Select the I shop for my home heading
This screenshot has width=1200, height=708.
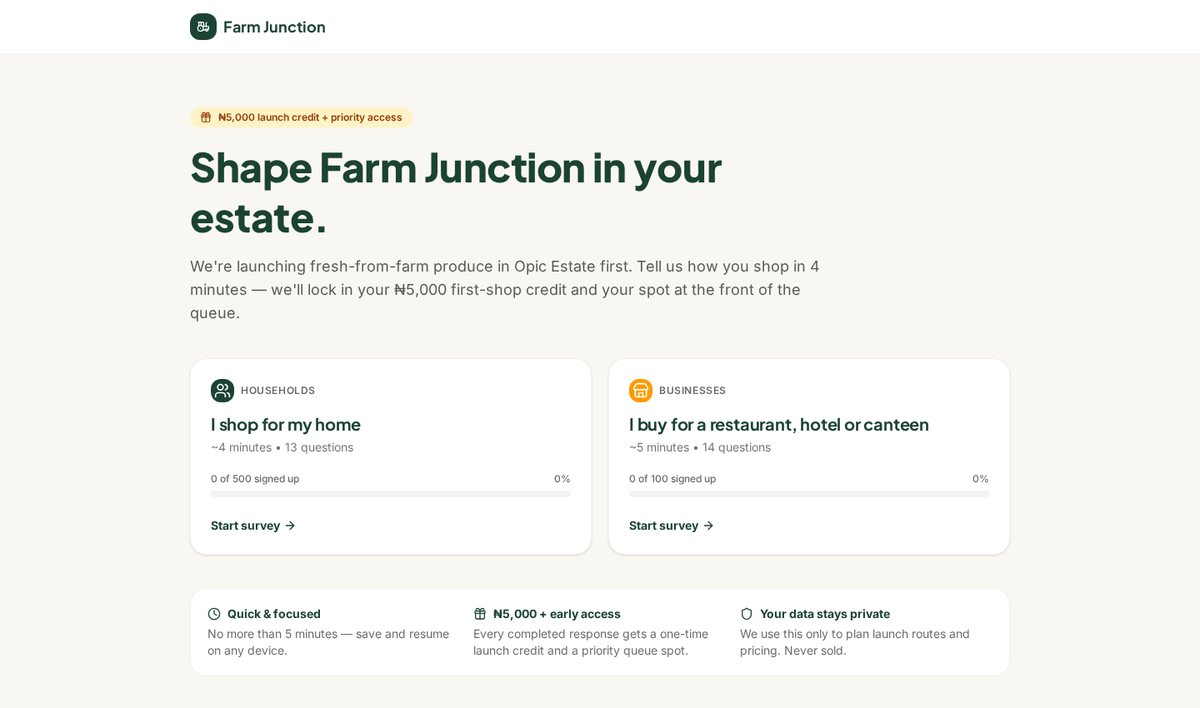click(x=286, y=424)
